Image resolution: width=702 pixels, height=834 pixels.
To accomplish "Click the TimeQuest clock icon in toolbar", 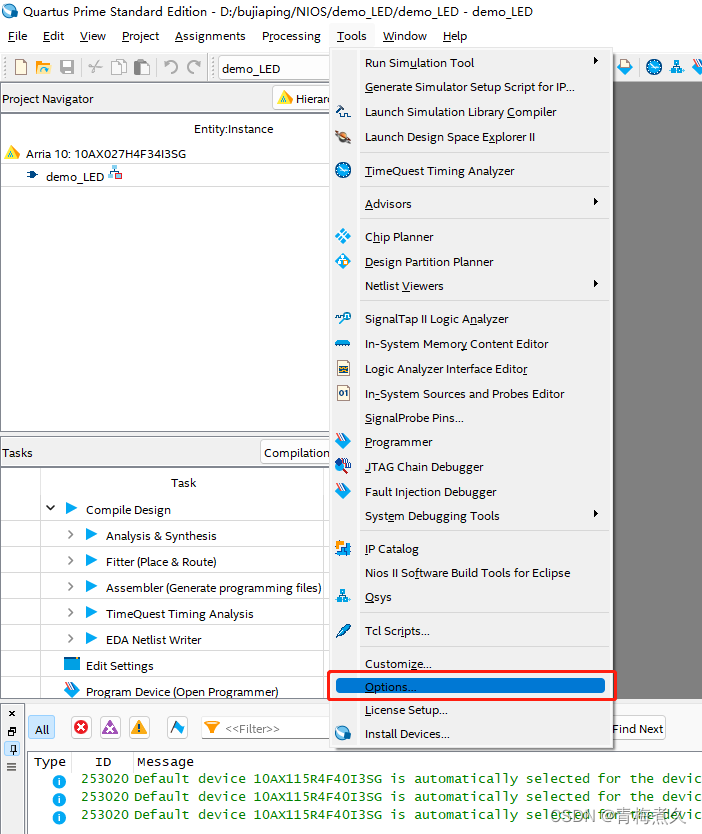I will (x=654, y=67).
